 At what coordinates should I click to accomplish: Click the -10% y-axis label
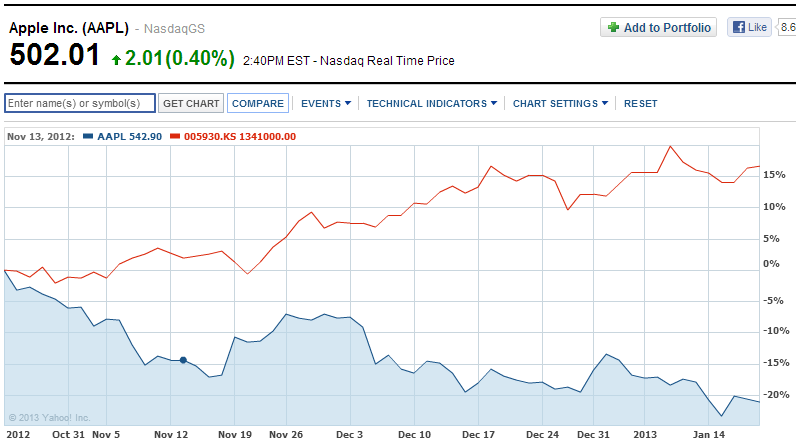pos(776,331)
